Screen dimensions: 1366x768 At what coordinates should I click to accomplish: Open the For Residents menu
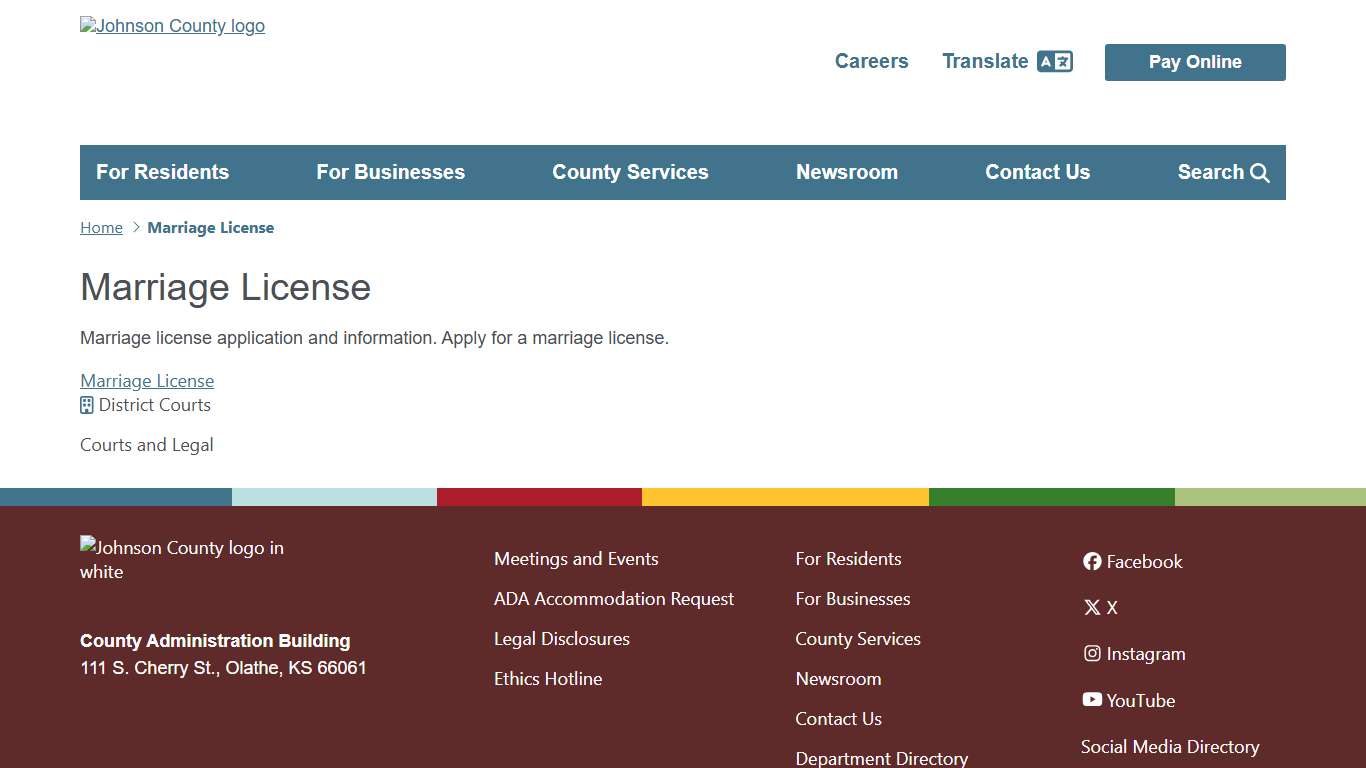(x=162, y=172)
